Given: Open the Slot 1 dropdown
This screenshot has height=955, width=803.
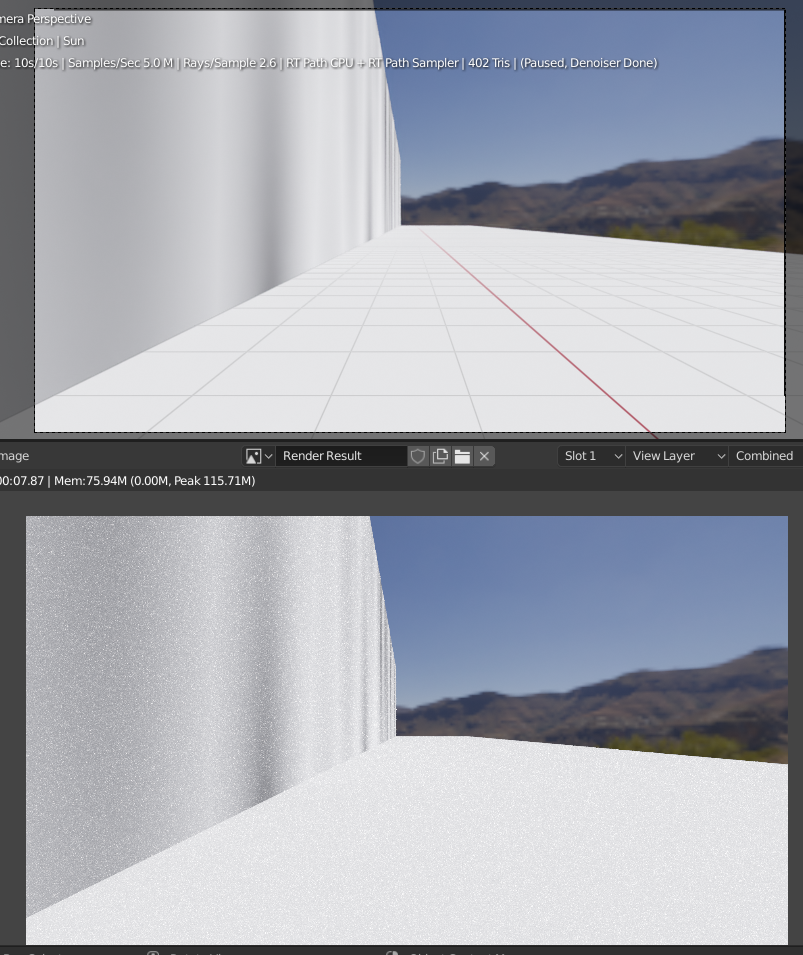Looking at the screenshot, I should (x=592, y=456).
